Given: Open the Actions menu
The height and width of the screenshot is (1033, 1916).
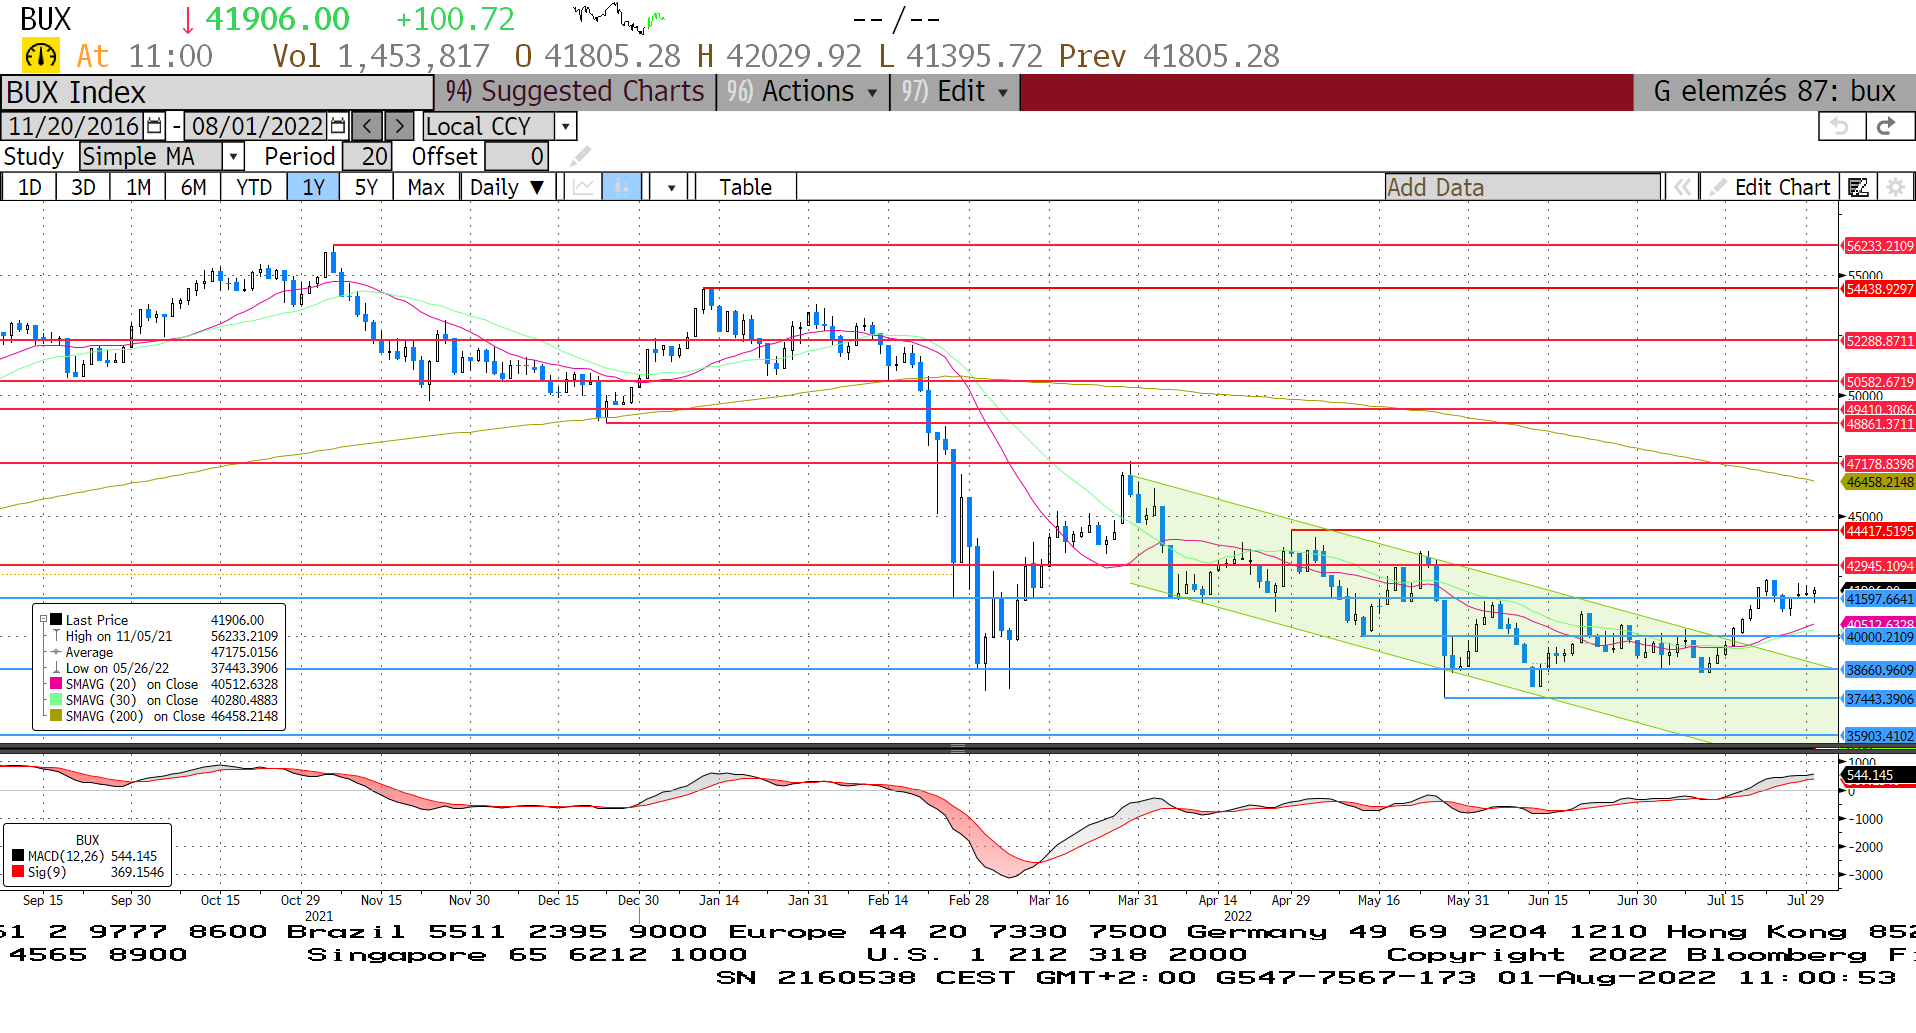Looking at the screenshot, I should [x=803, y=92].
